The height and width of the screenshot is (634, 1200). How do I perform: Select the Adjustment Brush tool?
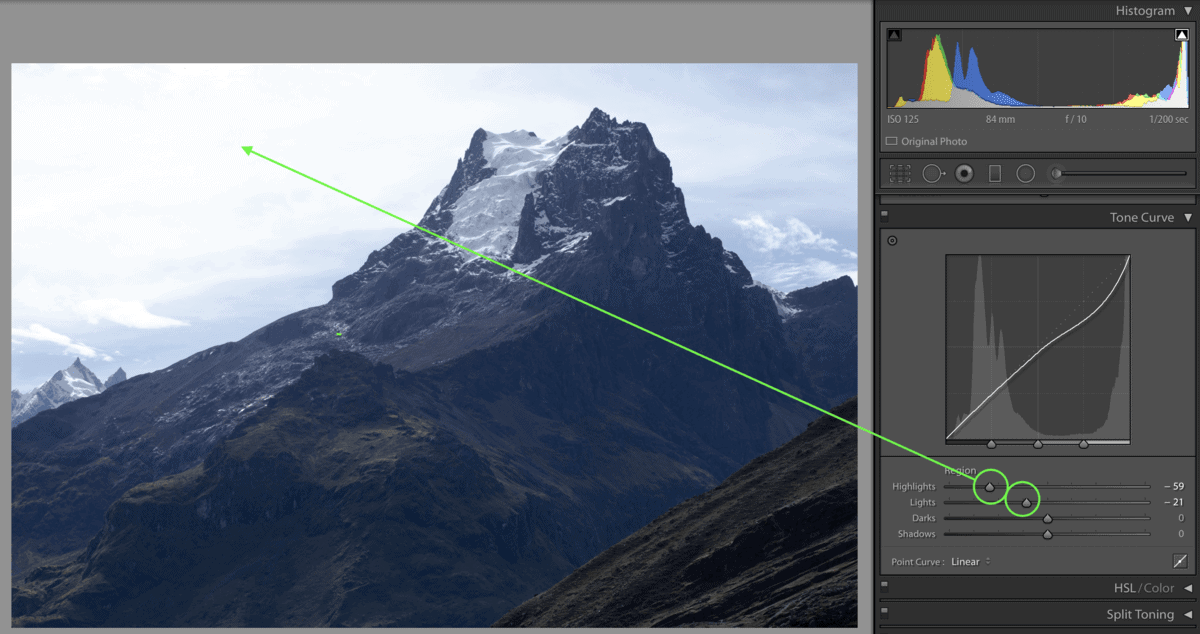pyautogui.click(x=1120, y=173)
